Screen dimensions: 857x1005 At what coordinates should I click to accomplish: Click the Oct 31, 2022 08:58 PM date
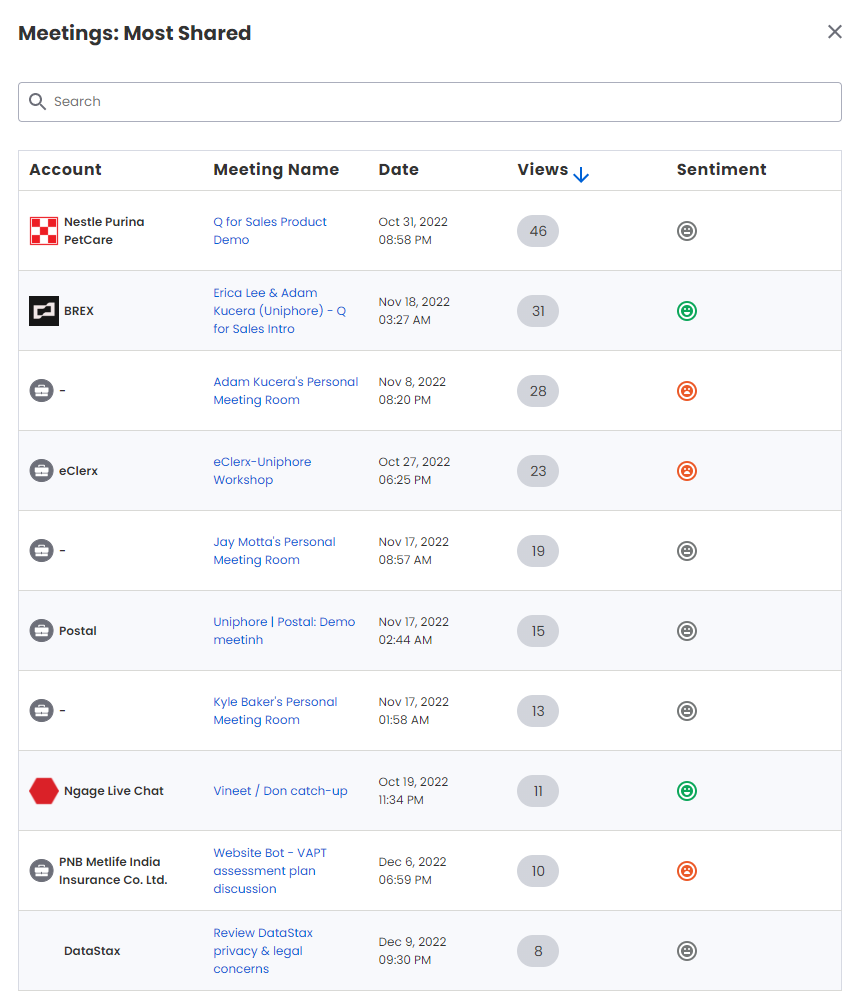pyautogui.click(x=413, y=231)
